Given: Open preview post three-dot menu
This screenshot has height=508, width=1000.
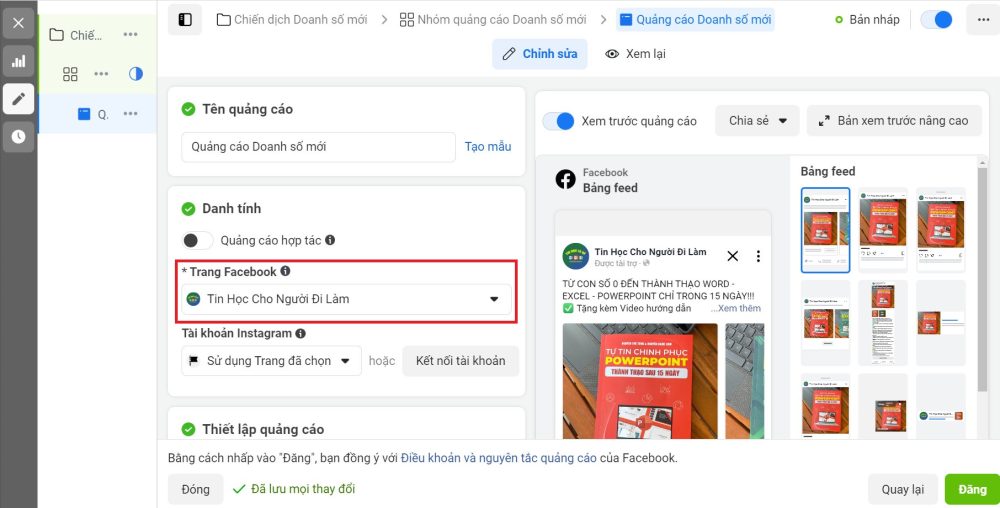Looking at the screenshot, I should (x=758, y=256).
